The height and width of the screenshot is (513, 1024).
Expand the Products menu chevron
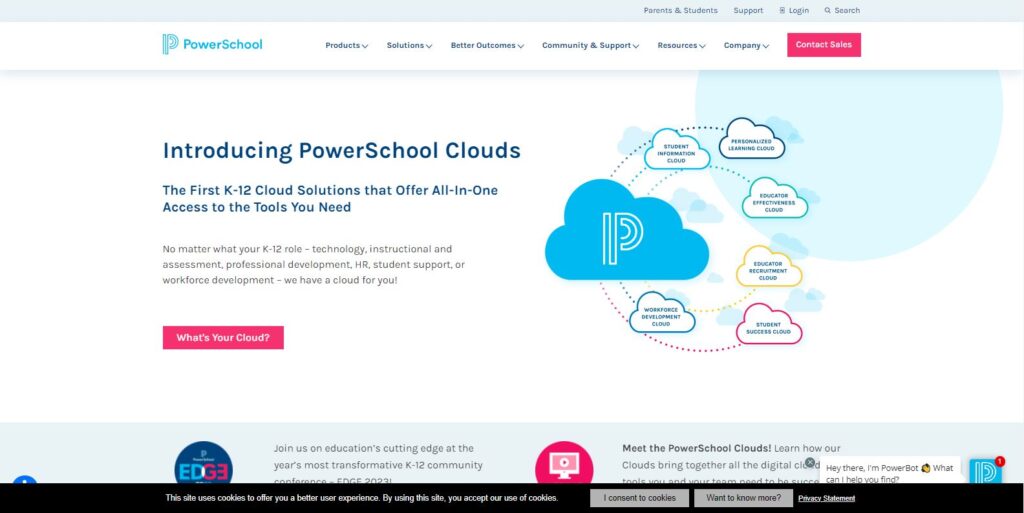click(365, 46)
